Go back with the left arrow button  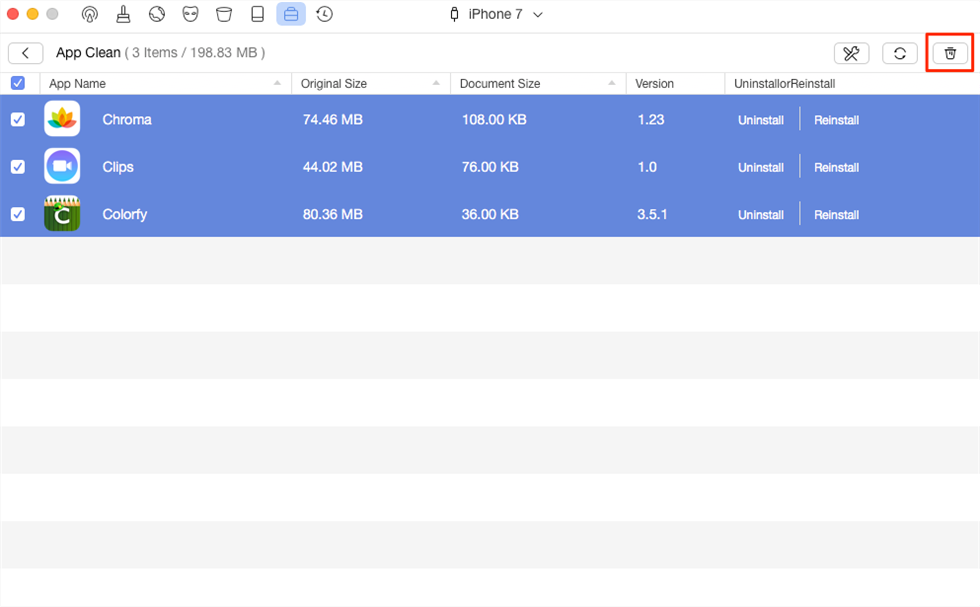(x=25, y=53)
